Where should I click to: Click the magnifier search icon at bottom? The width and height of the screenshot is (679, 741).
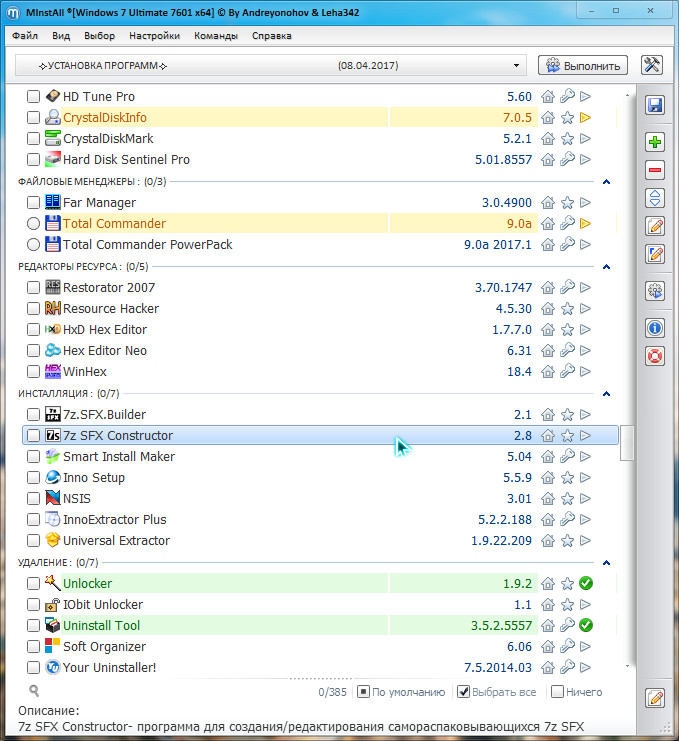tap(34, 690)
